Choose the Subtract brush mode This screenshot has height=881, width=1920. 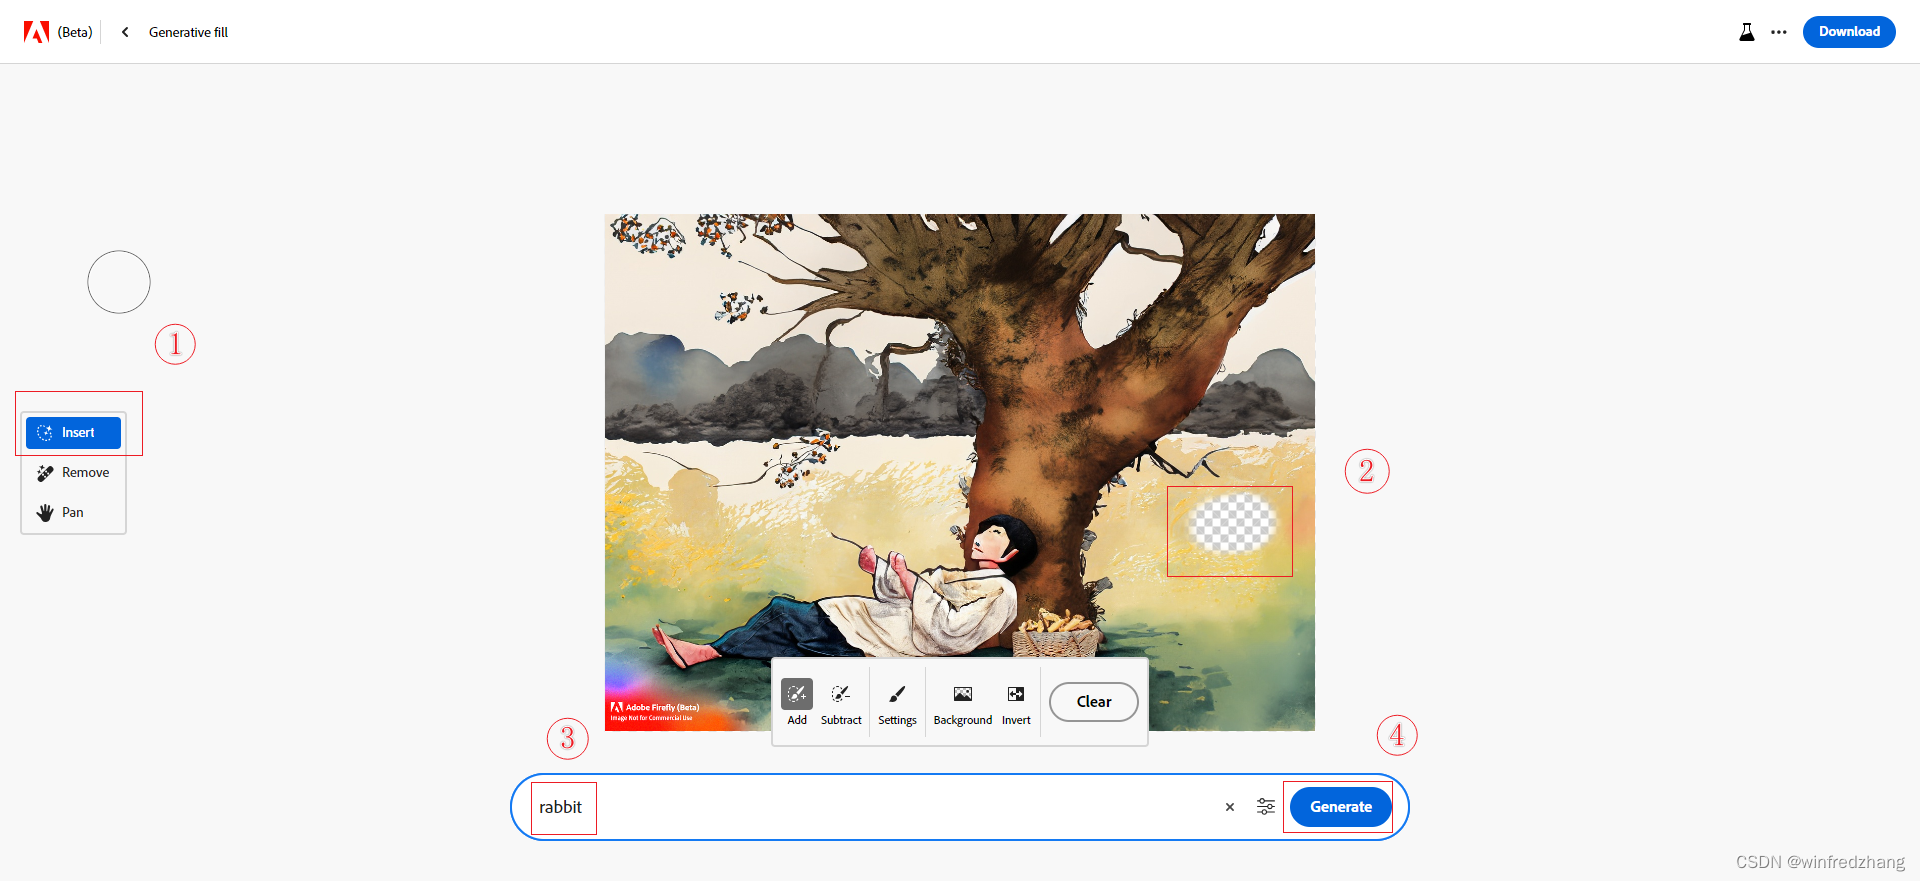pyautogui.click(x=841, y=703)
